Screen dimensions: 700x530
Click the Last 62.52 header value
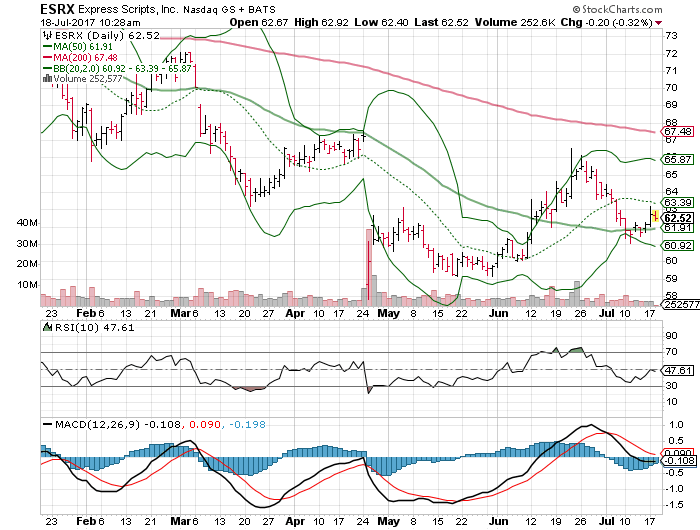click(442, 22)
